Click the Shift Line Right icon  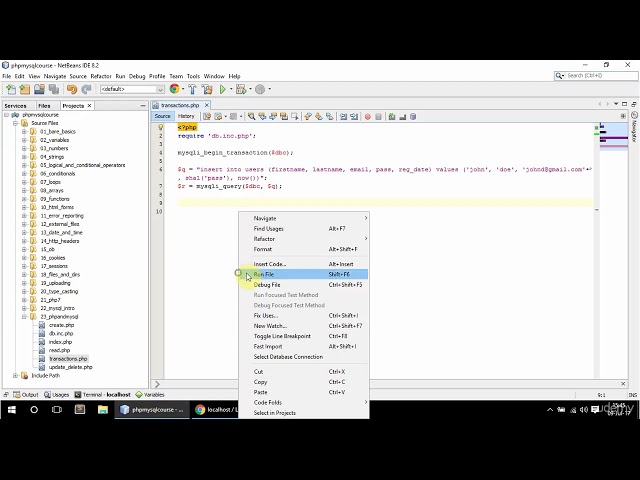[x=354, y=117]
